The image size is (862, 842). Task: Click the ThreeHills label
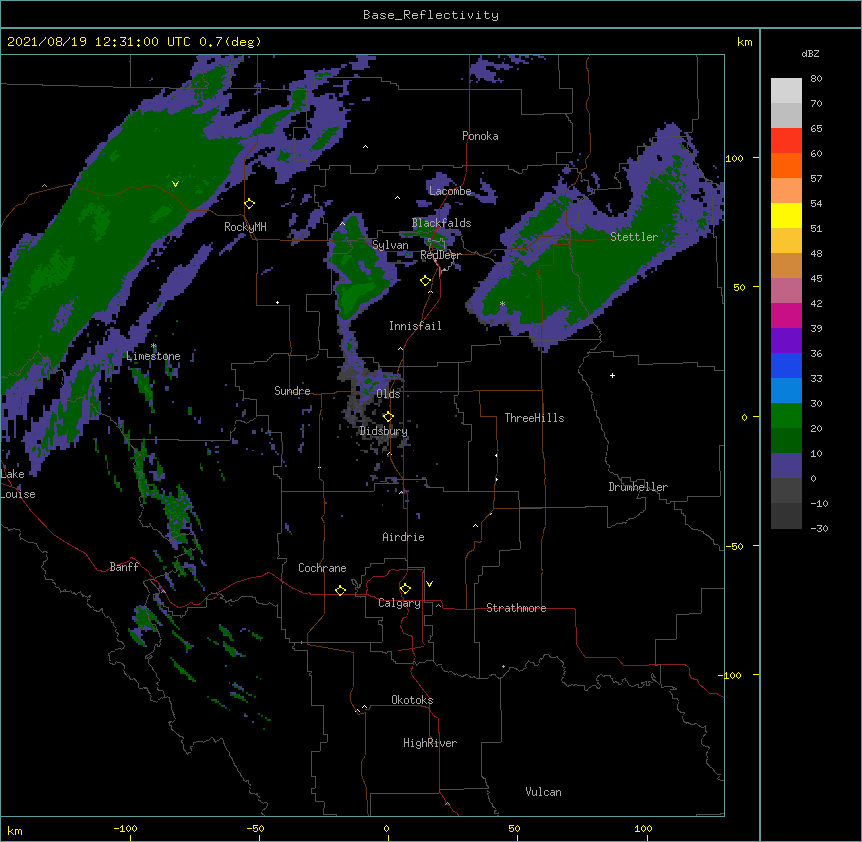(x=534, y=418)
